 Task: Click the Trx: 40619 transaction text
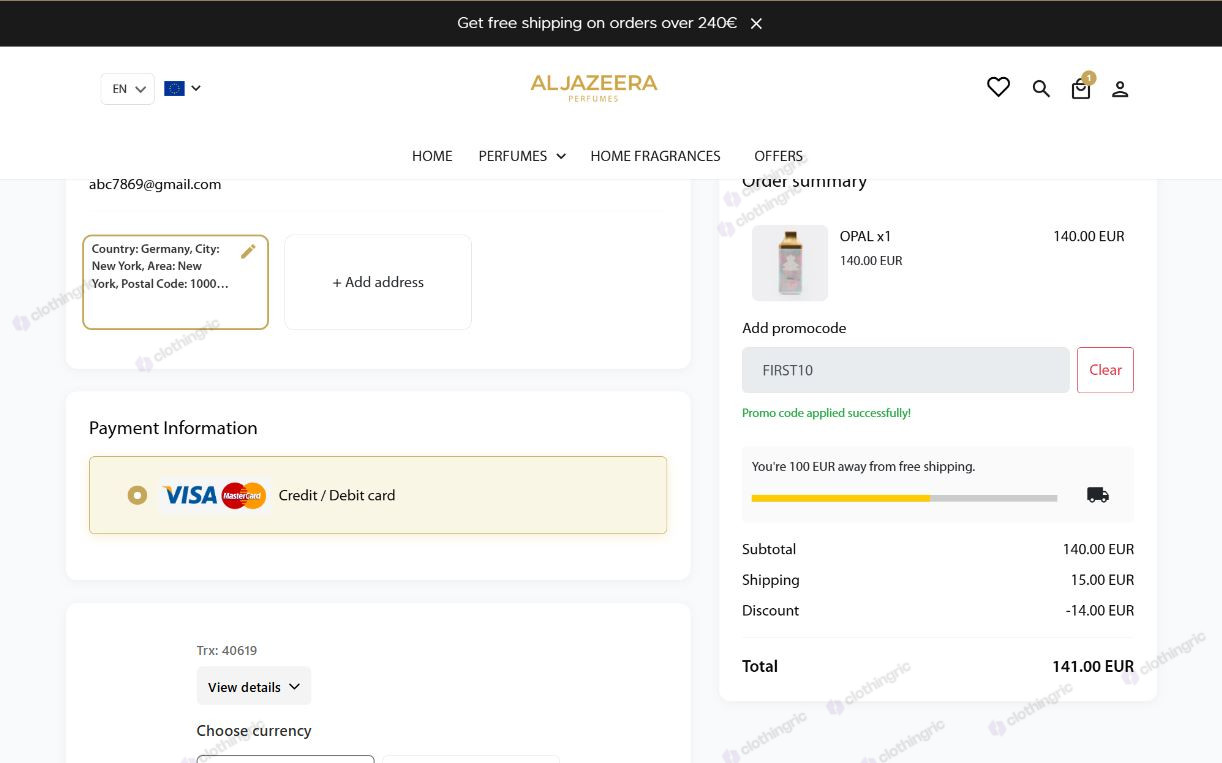[x=227, y=650]
